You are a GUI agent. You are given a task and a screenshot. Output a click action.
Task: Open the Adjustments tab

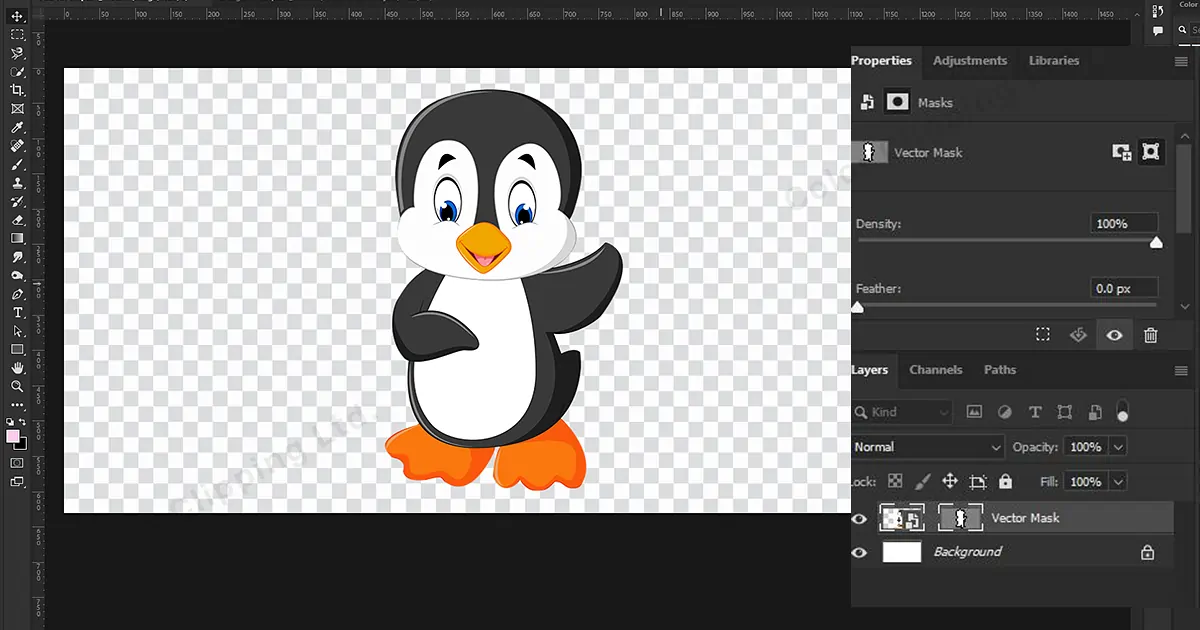[x=969, y=61]
